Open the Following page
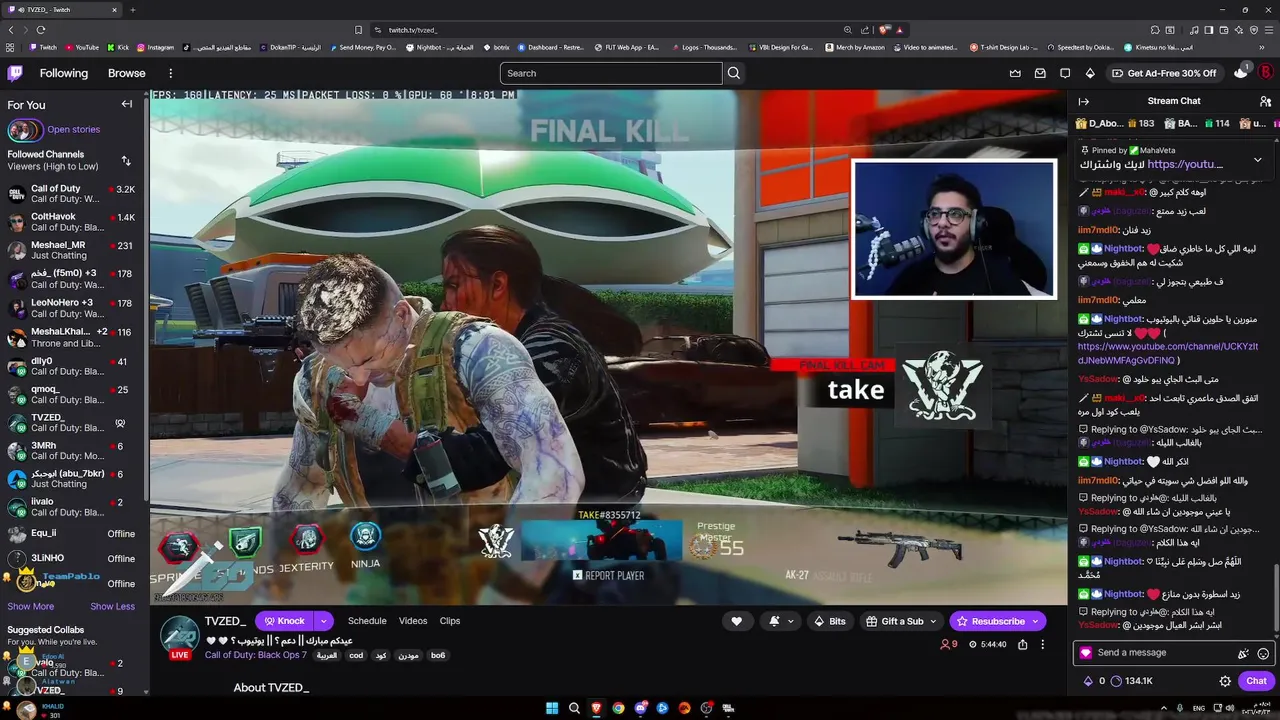Screen dimensions: 1280x720 click(64, 73)
